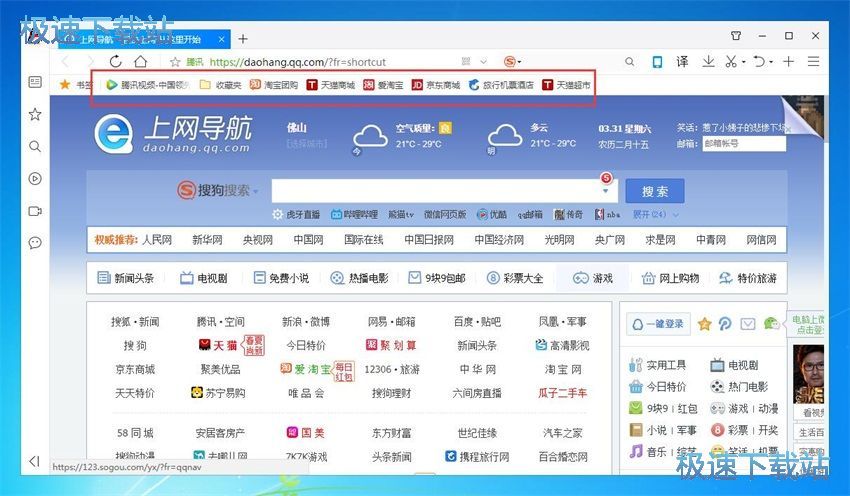Click the 上网导航 logo
850x496 pixels.
[x=173, y=133]
